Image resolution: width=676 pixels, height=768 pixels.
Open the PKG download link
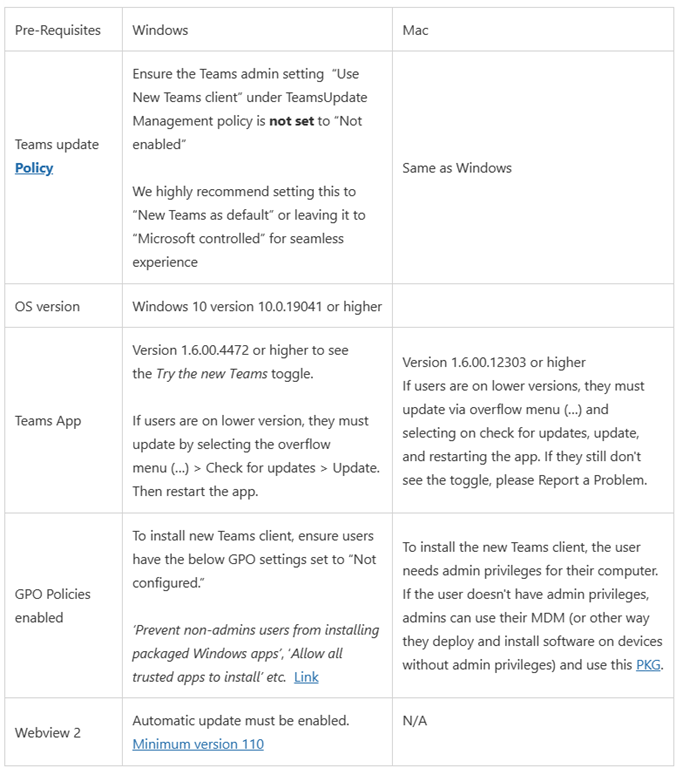[648, 665]
